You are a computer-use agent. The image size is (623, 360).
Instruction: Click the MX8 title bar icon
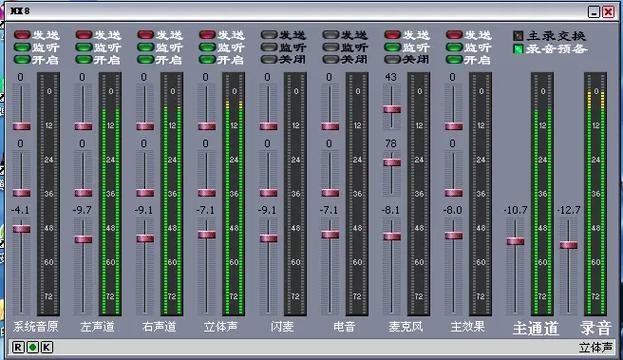click(x=20, y=11)
